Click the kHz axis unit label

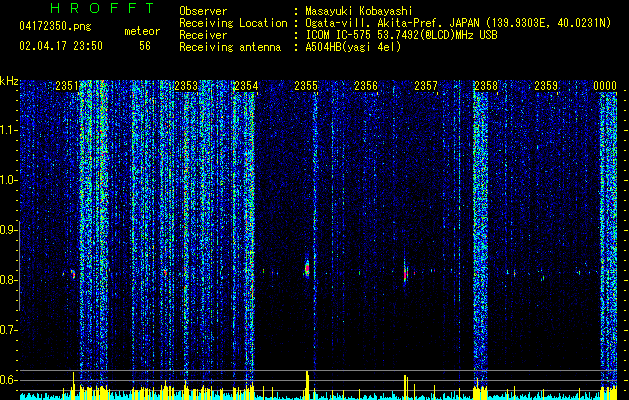coord(9,81)
